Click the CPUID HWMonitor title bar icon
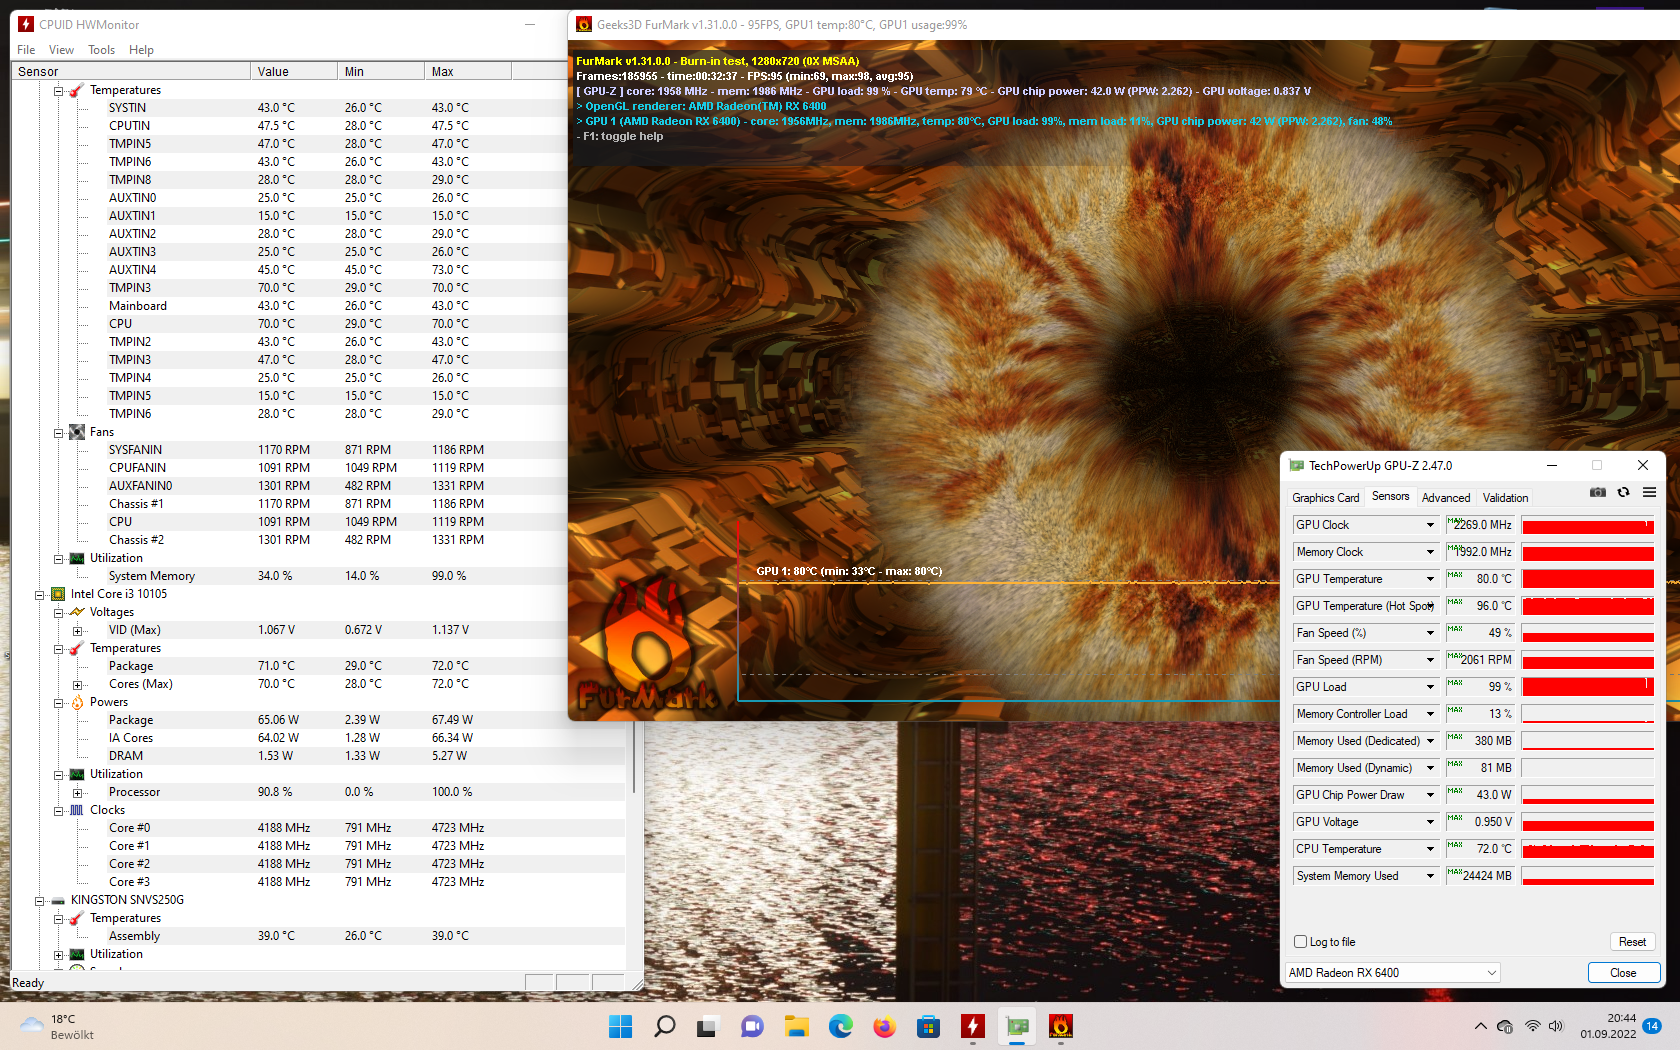Image resolution: width=1680 pixels, height=1050 pixels. [x=26, y=24]
